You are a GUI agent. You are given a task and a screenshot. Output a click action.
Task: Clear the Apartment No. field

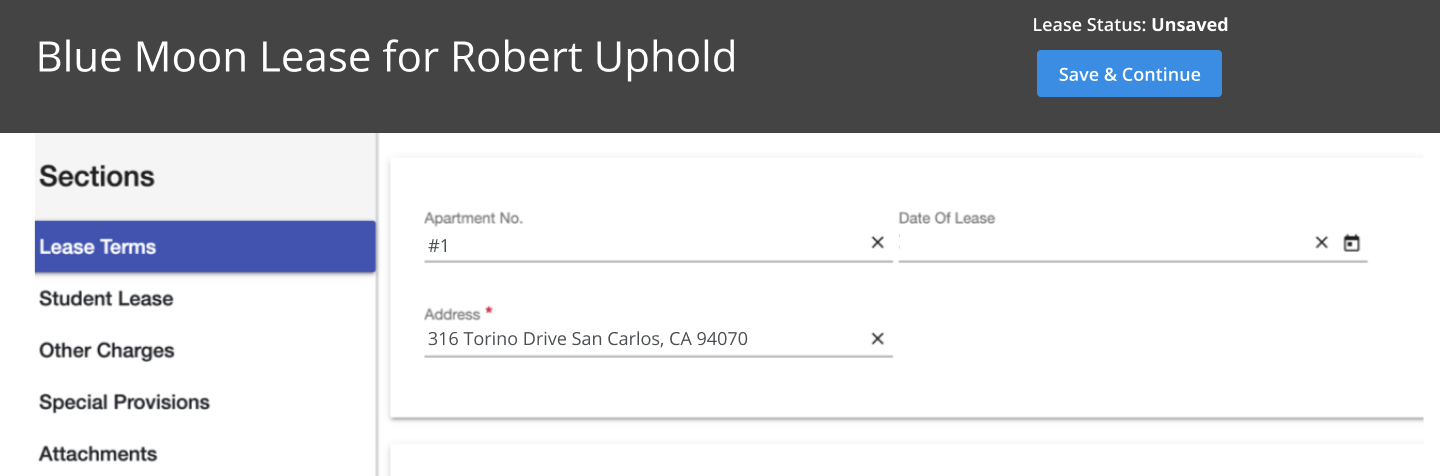click(877, 243)
